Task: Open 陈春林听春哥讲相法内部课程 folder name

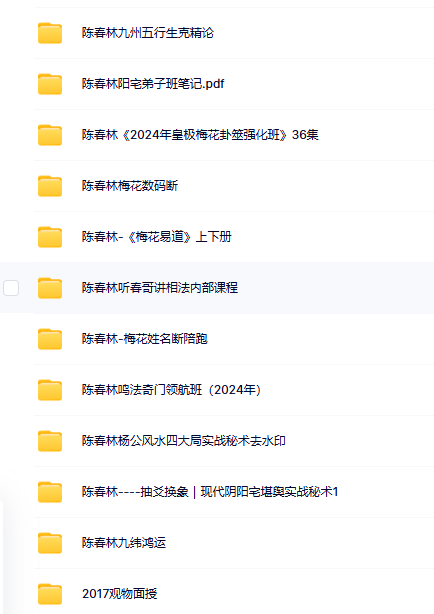Action: pyautogui.click(x=159, y=288)
